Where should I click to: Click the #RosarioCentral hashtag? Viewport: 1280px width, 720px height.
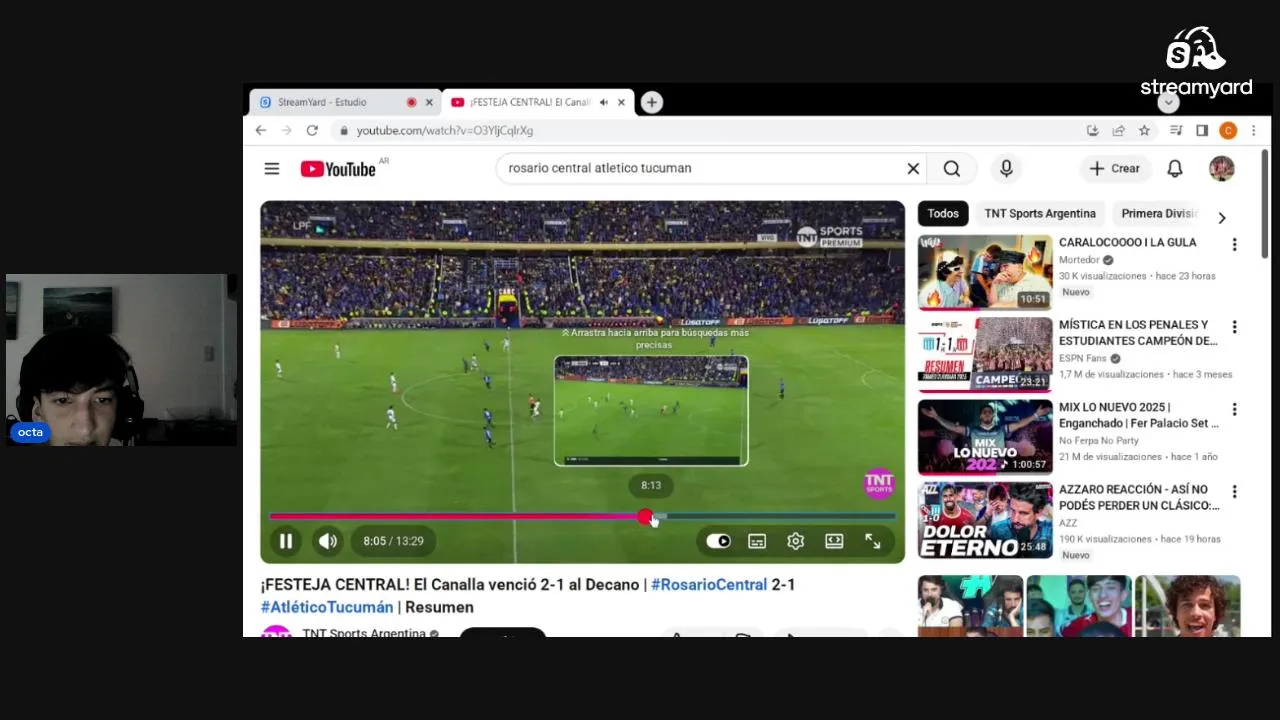(x=709, y=585)
